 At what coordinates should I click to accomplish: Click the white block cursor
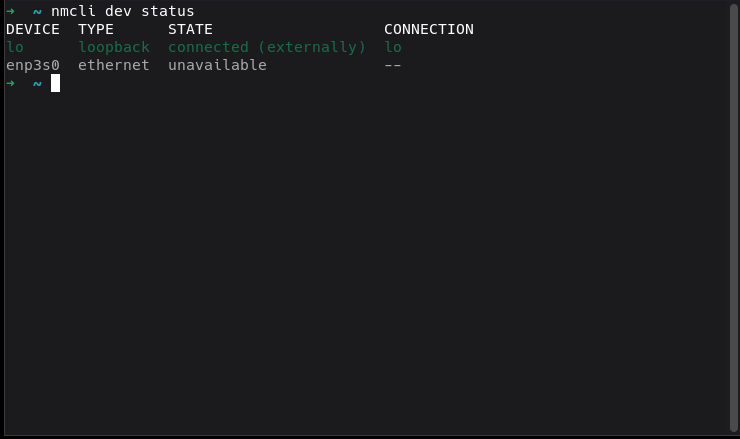coord(55,83)
